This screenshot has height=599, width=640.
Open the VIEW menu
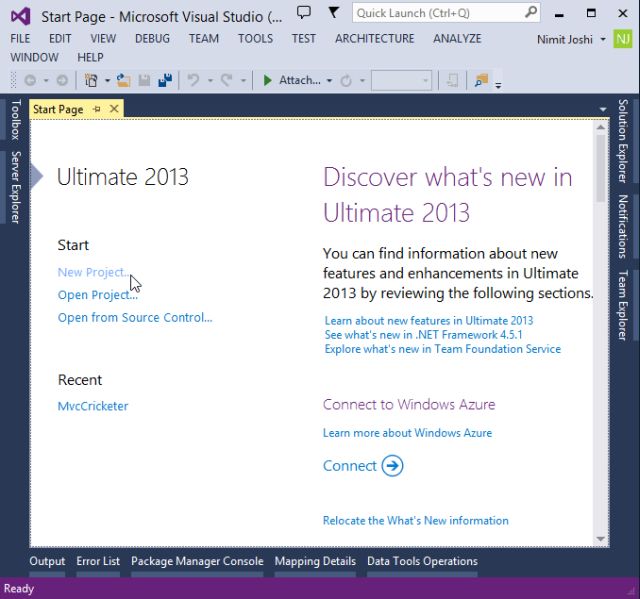tap(103, 38)
